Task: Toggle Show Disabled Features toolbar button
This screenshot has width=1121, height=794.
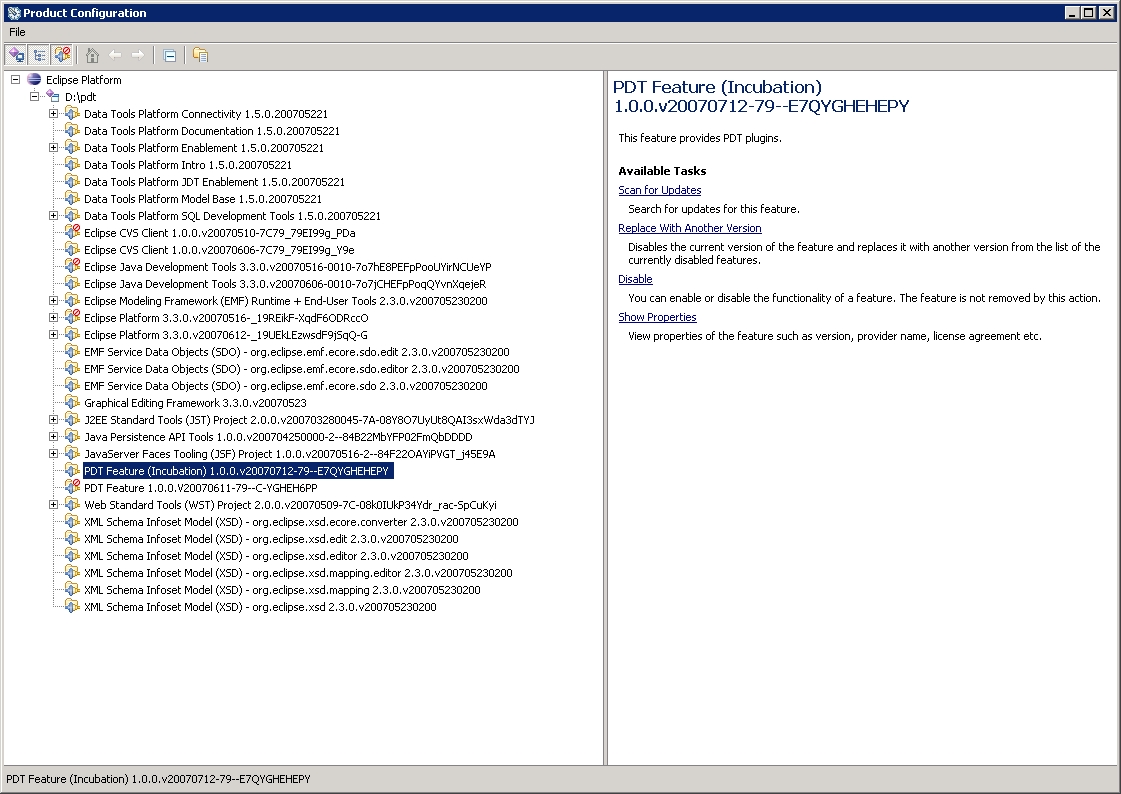Action: point(62,55)
